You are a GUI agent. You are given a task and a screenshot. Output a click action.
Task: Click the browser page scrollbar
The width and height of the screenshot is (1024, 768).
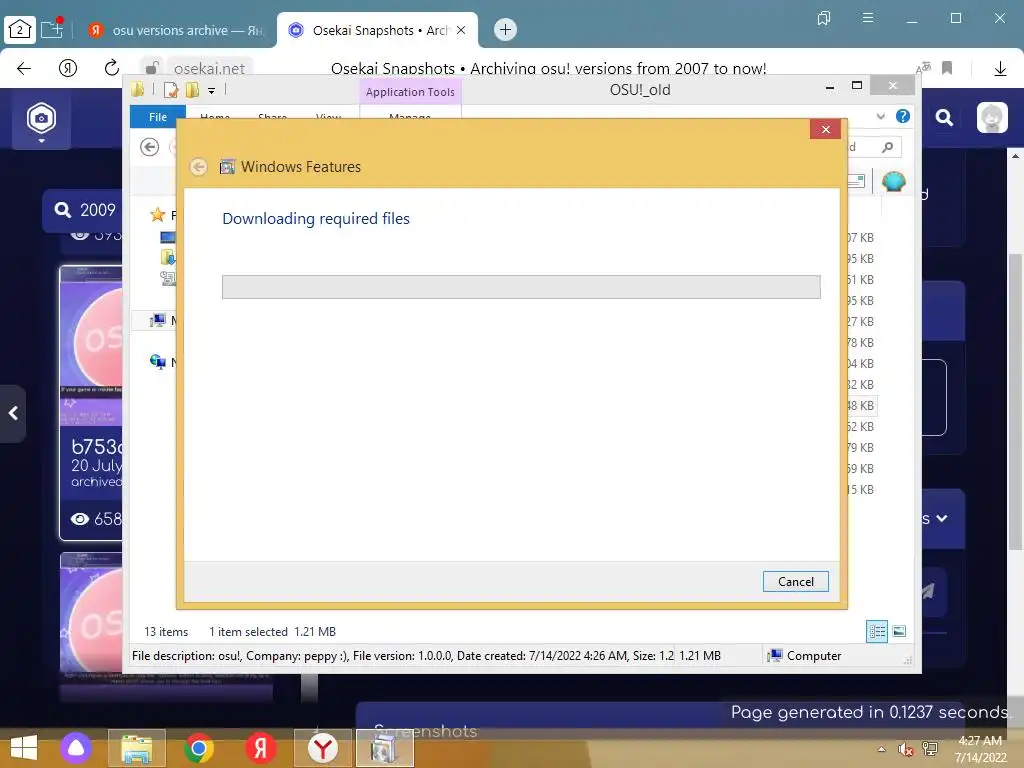[x=1016, y=400]
